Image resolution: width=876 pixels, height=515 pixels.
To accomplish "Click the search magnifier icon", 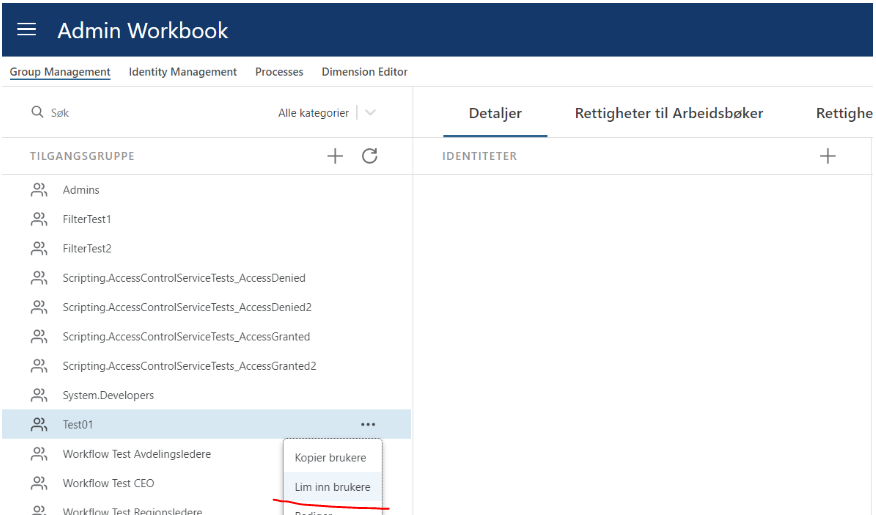I will click(x=38, y=113).
